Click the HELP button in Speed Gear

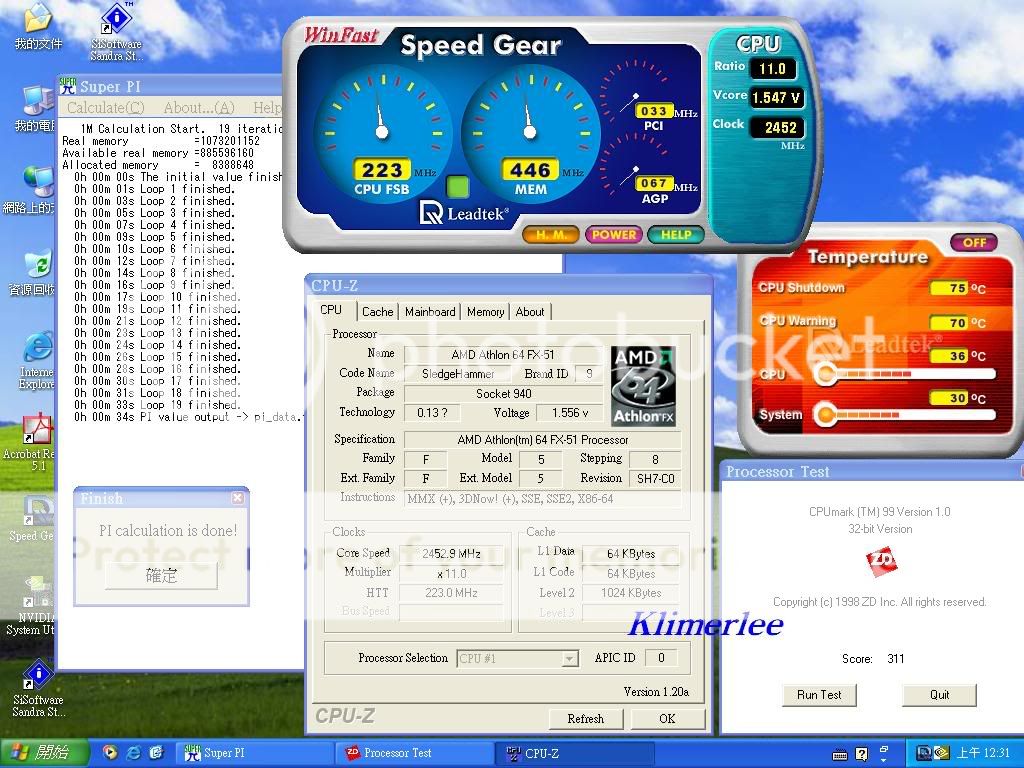(676, 234)
